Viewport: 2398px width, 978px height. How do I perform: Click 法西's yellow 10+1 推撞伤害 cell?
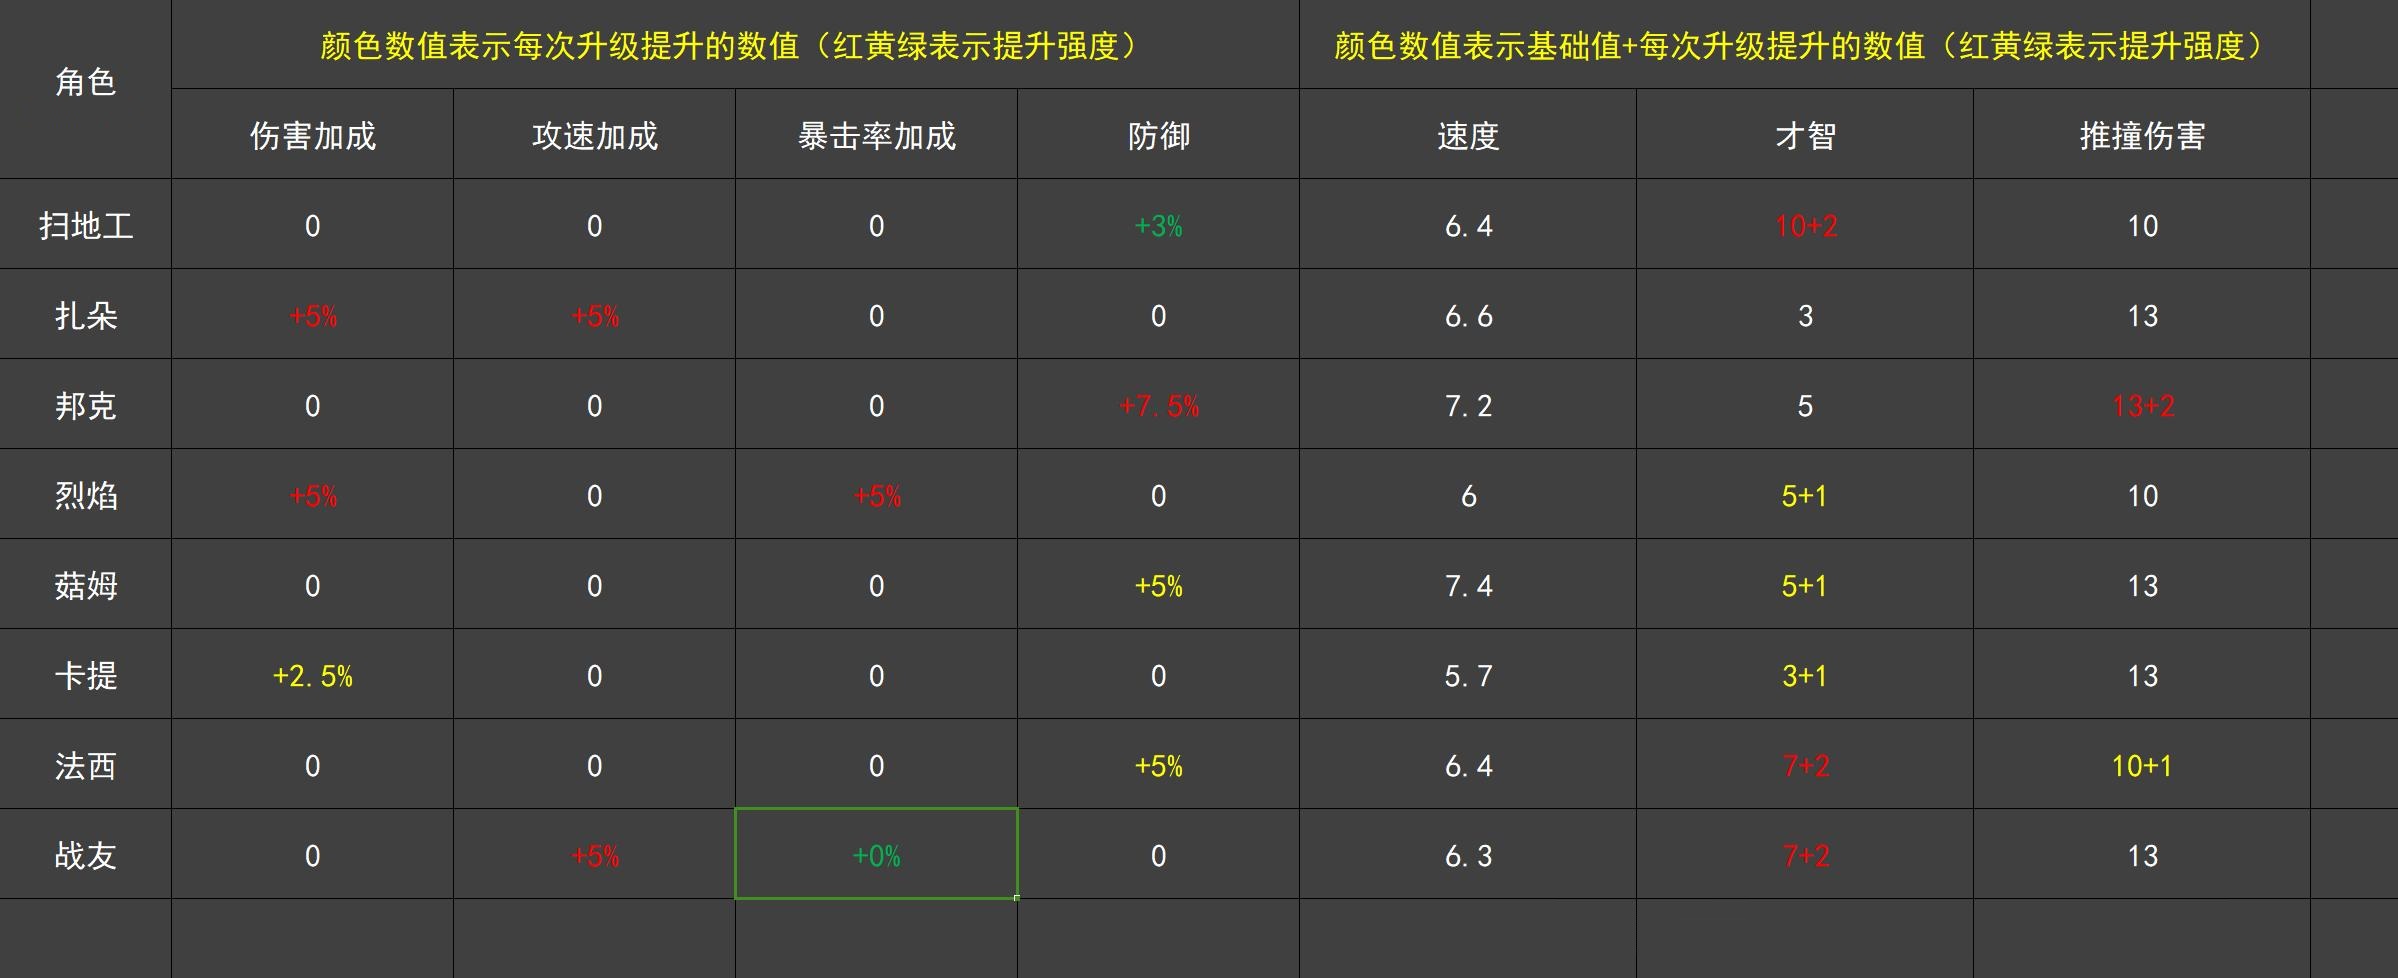2141,766
